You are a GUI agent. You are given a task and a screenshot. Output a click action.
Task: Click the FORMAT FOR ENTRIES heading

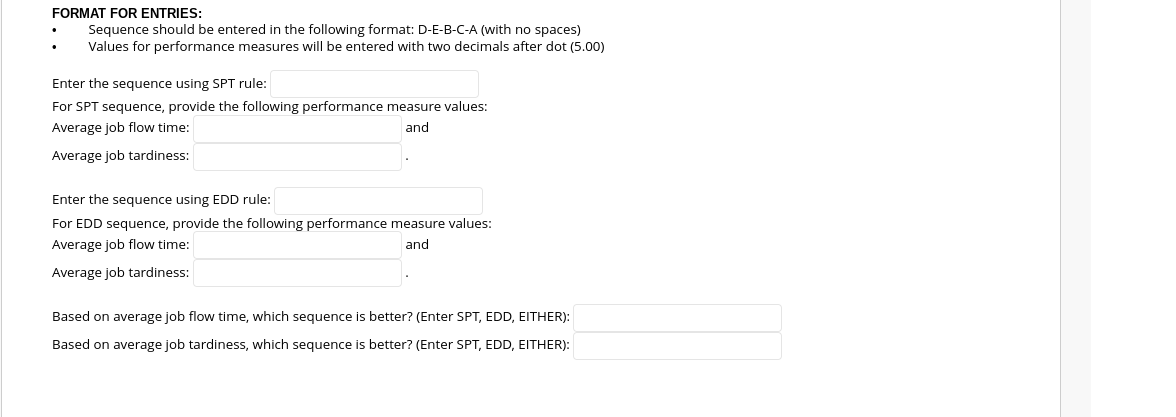coord(126,14)
